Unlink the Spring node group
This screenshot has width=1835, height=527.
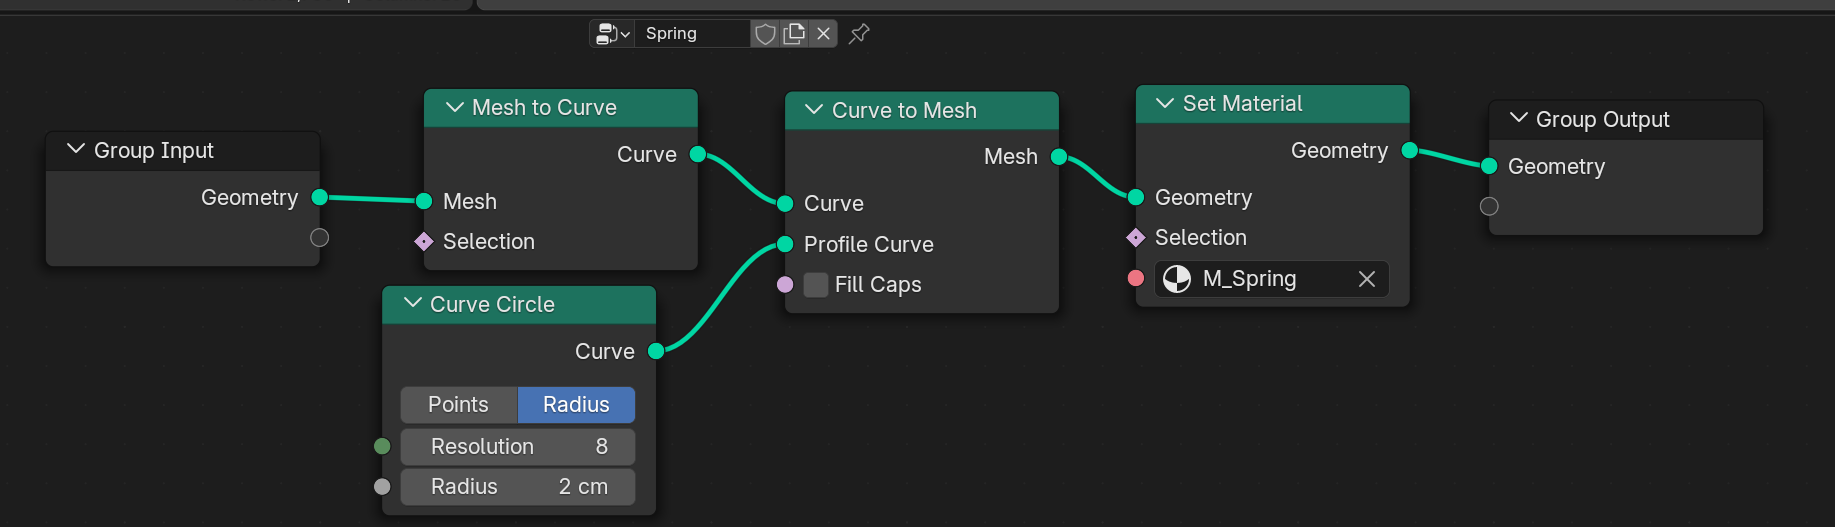click(x=823, y=34)
